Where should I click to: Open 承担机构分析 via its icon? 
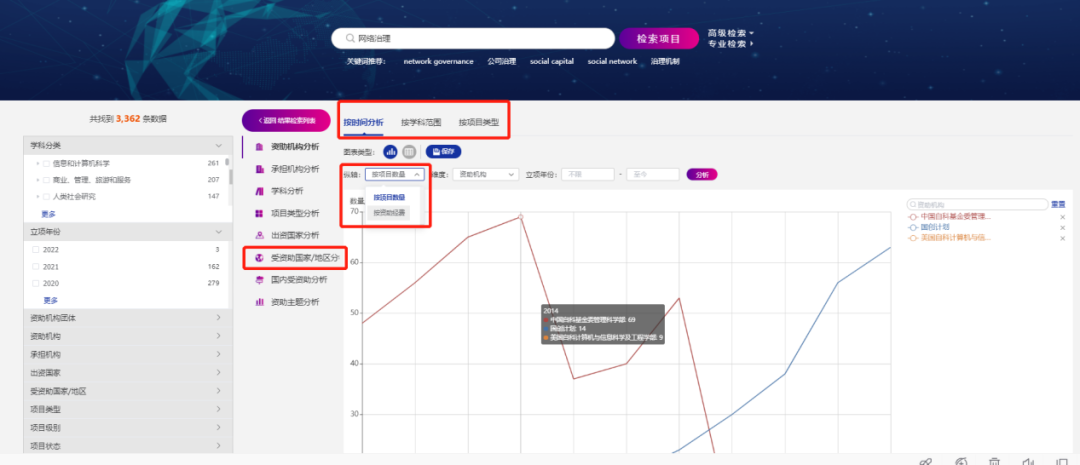point(259,169)
